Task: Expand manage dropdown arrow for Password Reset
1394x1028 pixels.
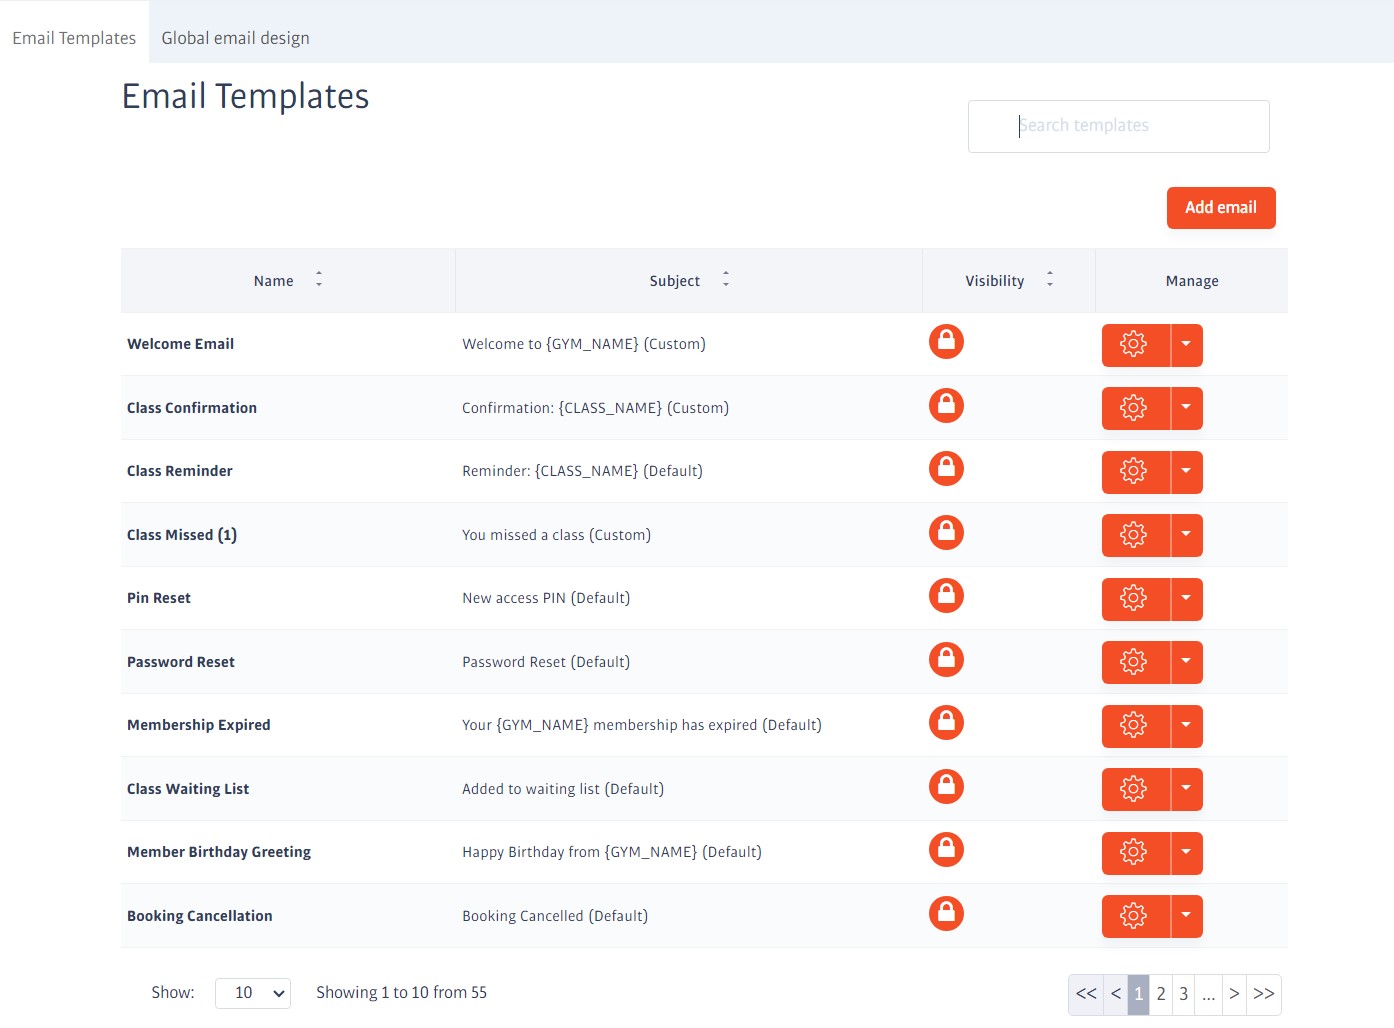Action: tap(1187, 662)
